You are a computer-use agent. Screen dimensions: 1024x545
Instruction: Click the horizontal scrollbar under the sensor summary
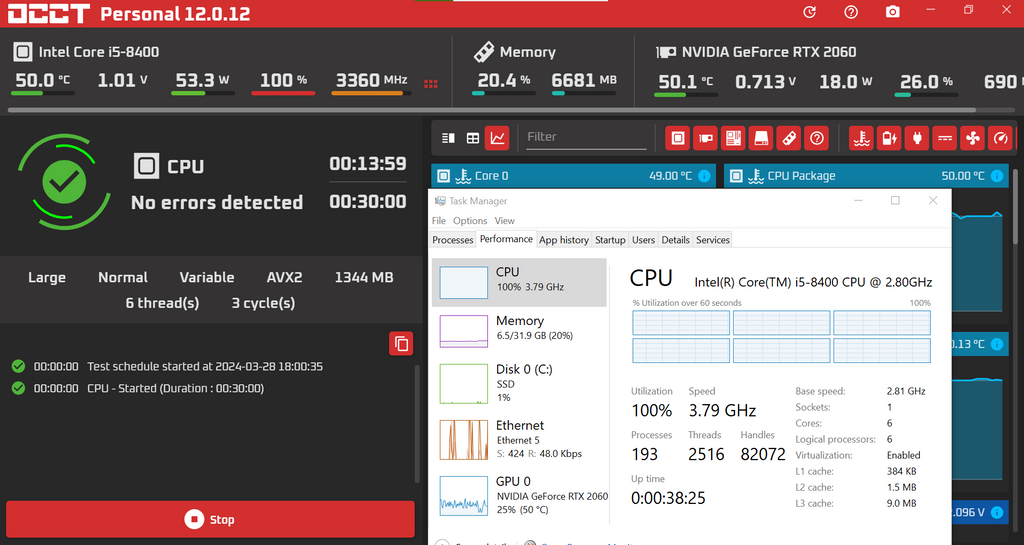(x=492, y=110)
